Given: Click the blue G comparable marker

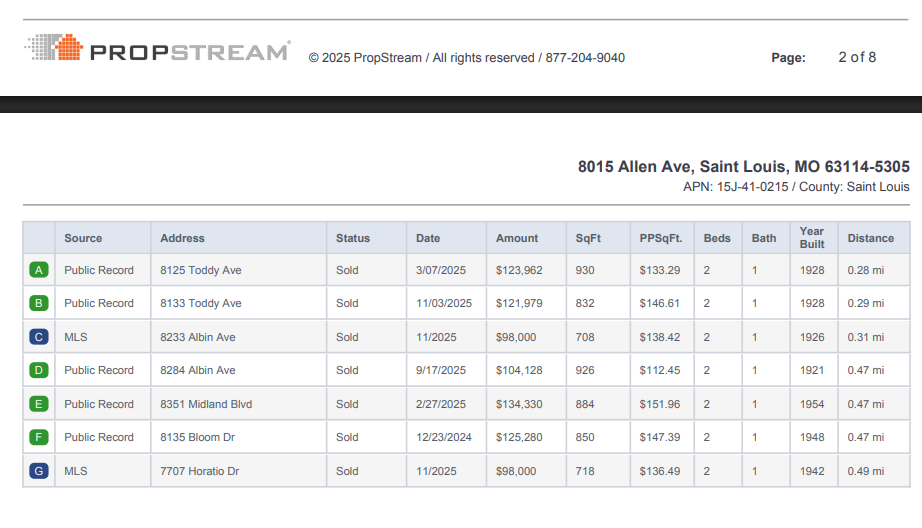Looking at the screenshot, I should tap(39, 471).
